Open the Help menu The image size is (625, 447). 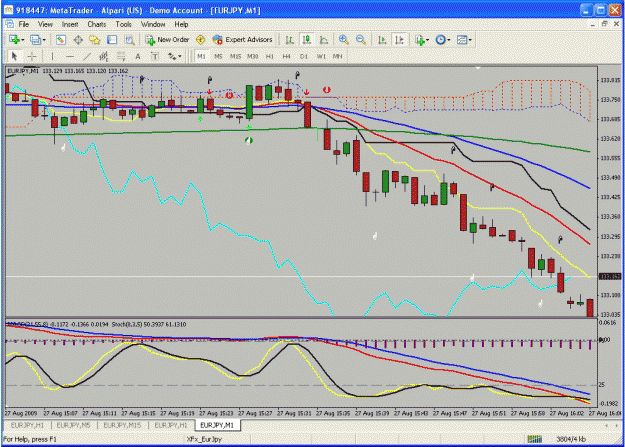click(x=181, y=24)
